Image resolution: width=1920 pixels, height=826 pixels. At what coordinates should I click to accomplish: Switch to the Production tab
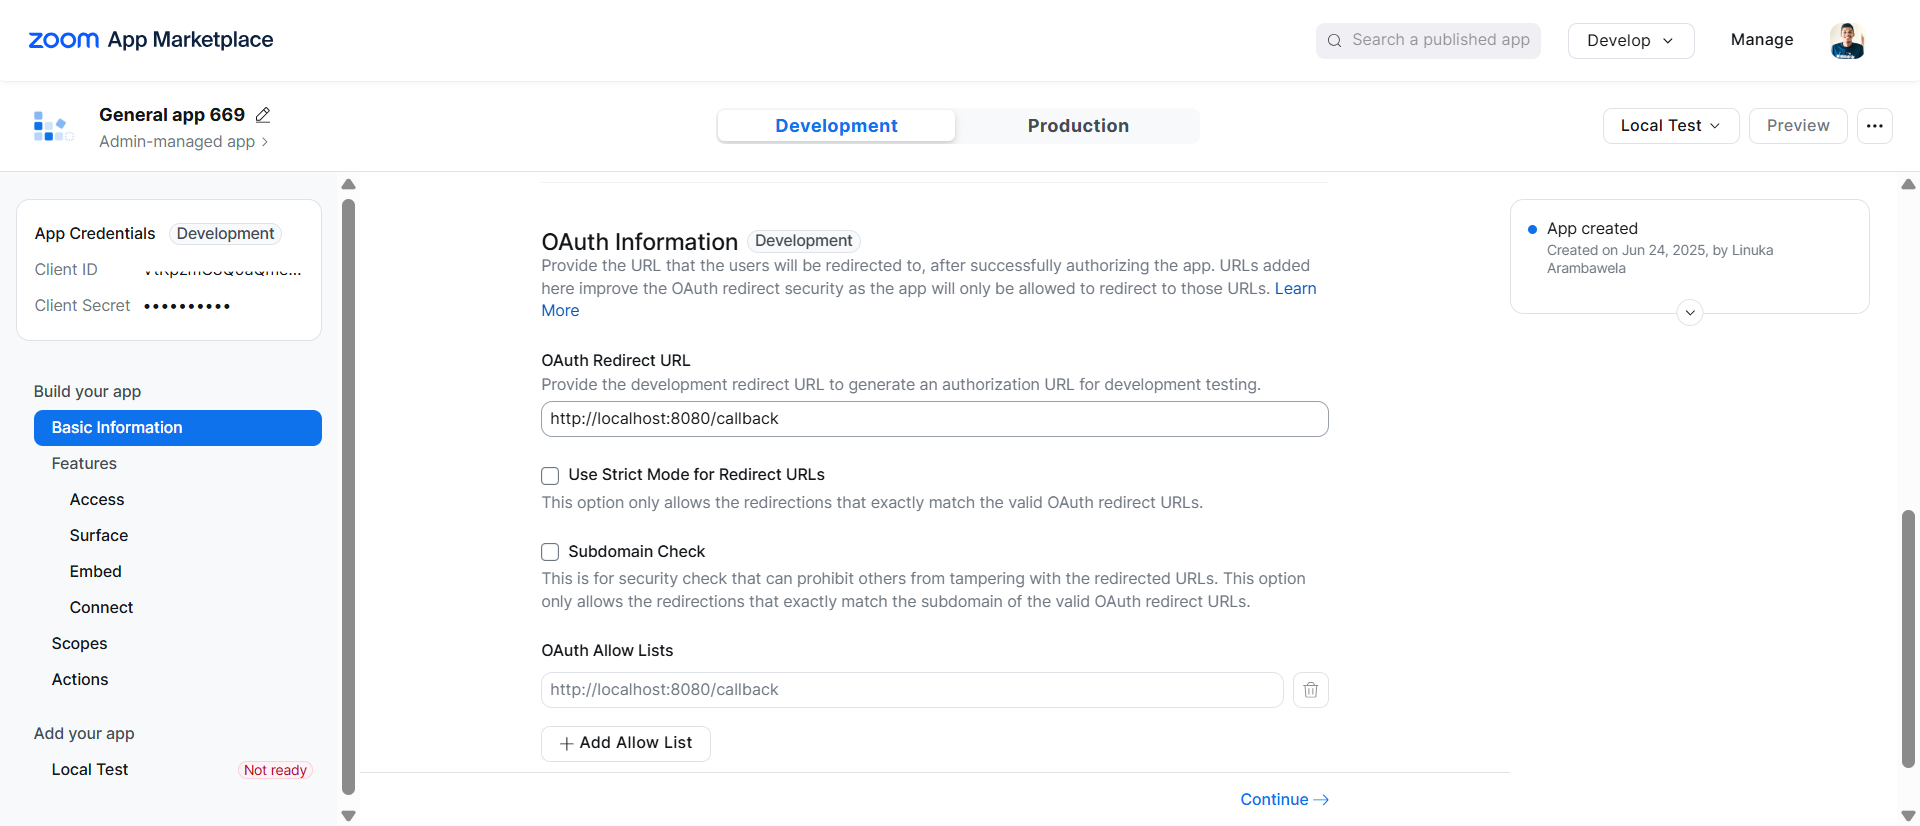(x=1078, y=126)
